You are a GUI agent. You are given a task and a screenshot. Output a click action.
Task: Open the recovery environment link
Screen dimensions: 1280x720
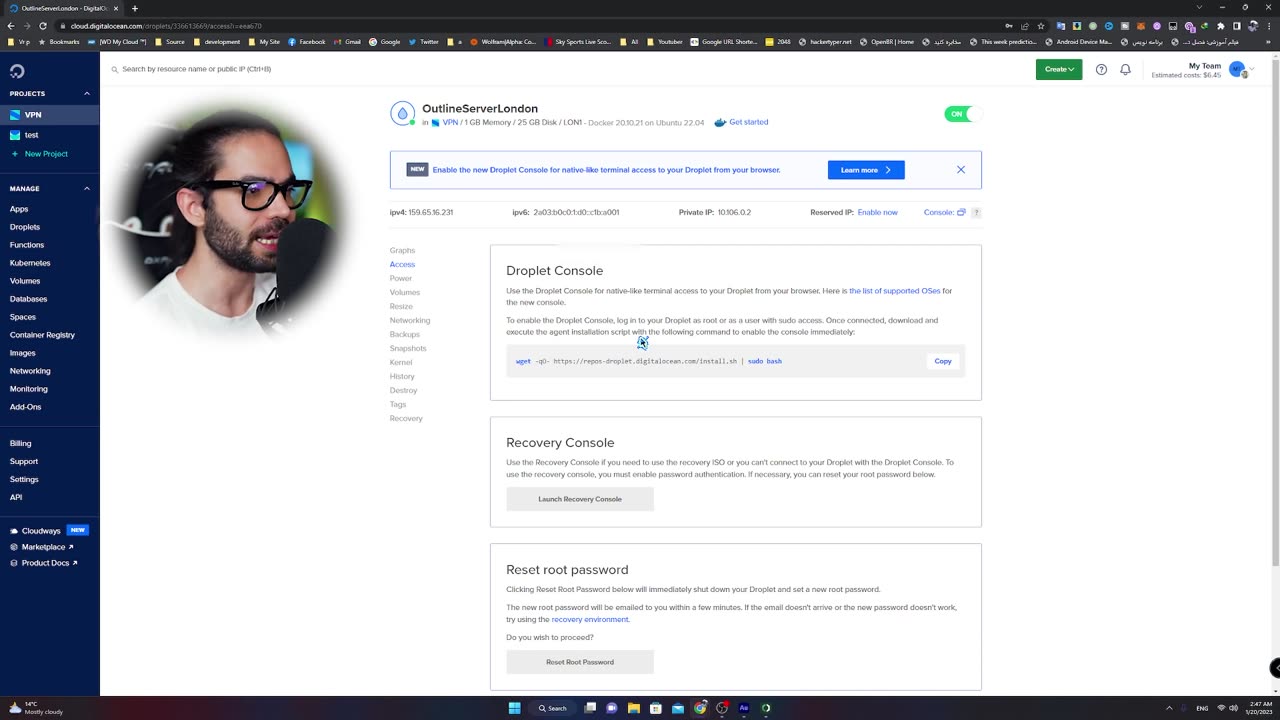tap(590, 619)
